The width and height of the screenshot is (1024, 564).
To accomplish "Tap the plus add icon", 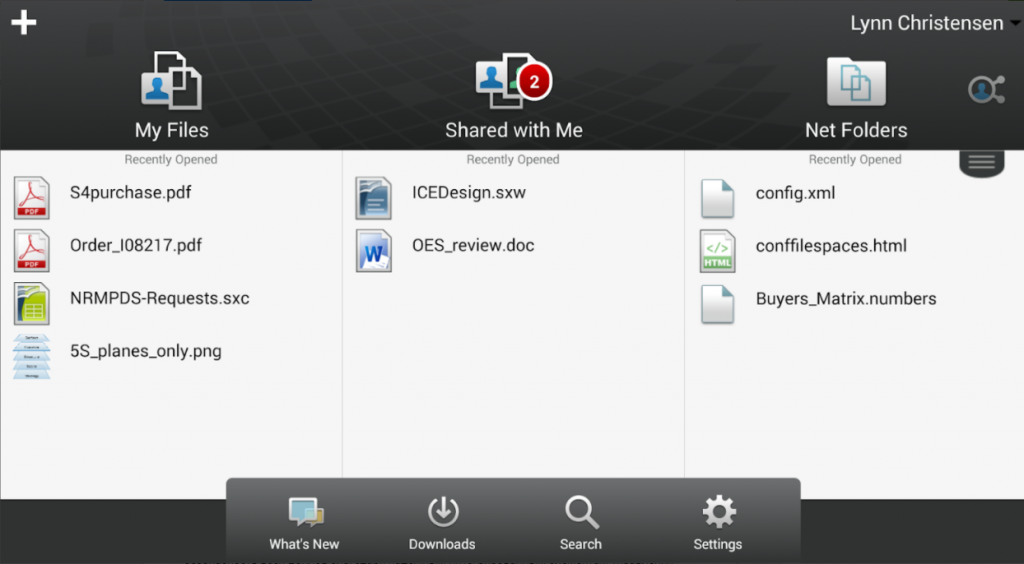I will (x=24, y=23).
